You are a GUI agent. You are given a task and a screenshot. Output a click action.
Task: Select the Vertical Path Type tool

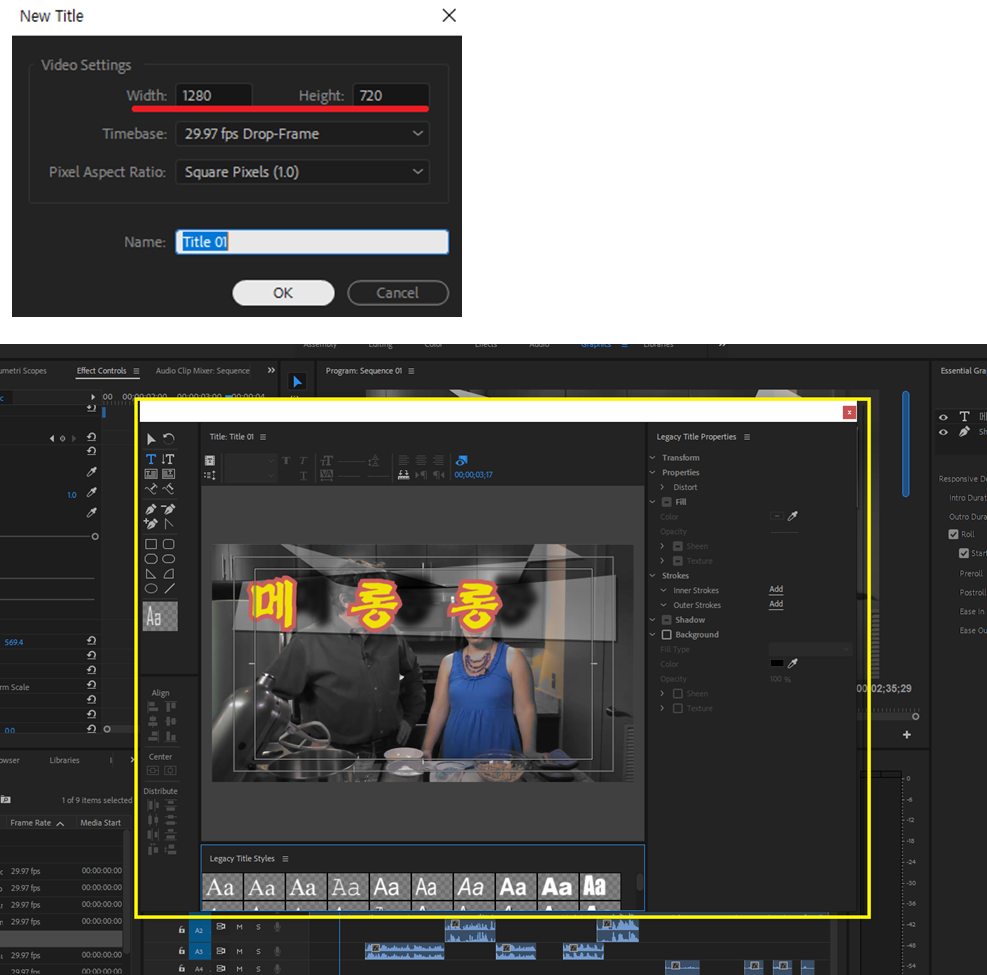pyautogui.click(x=168, y=489)
